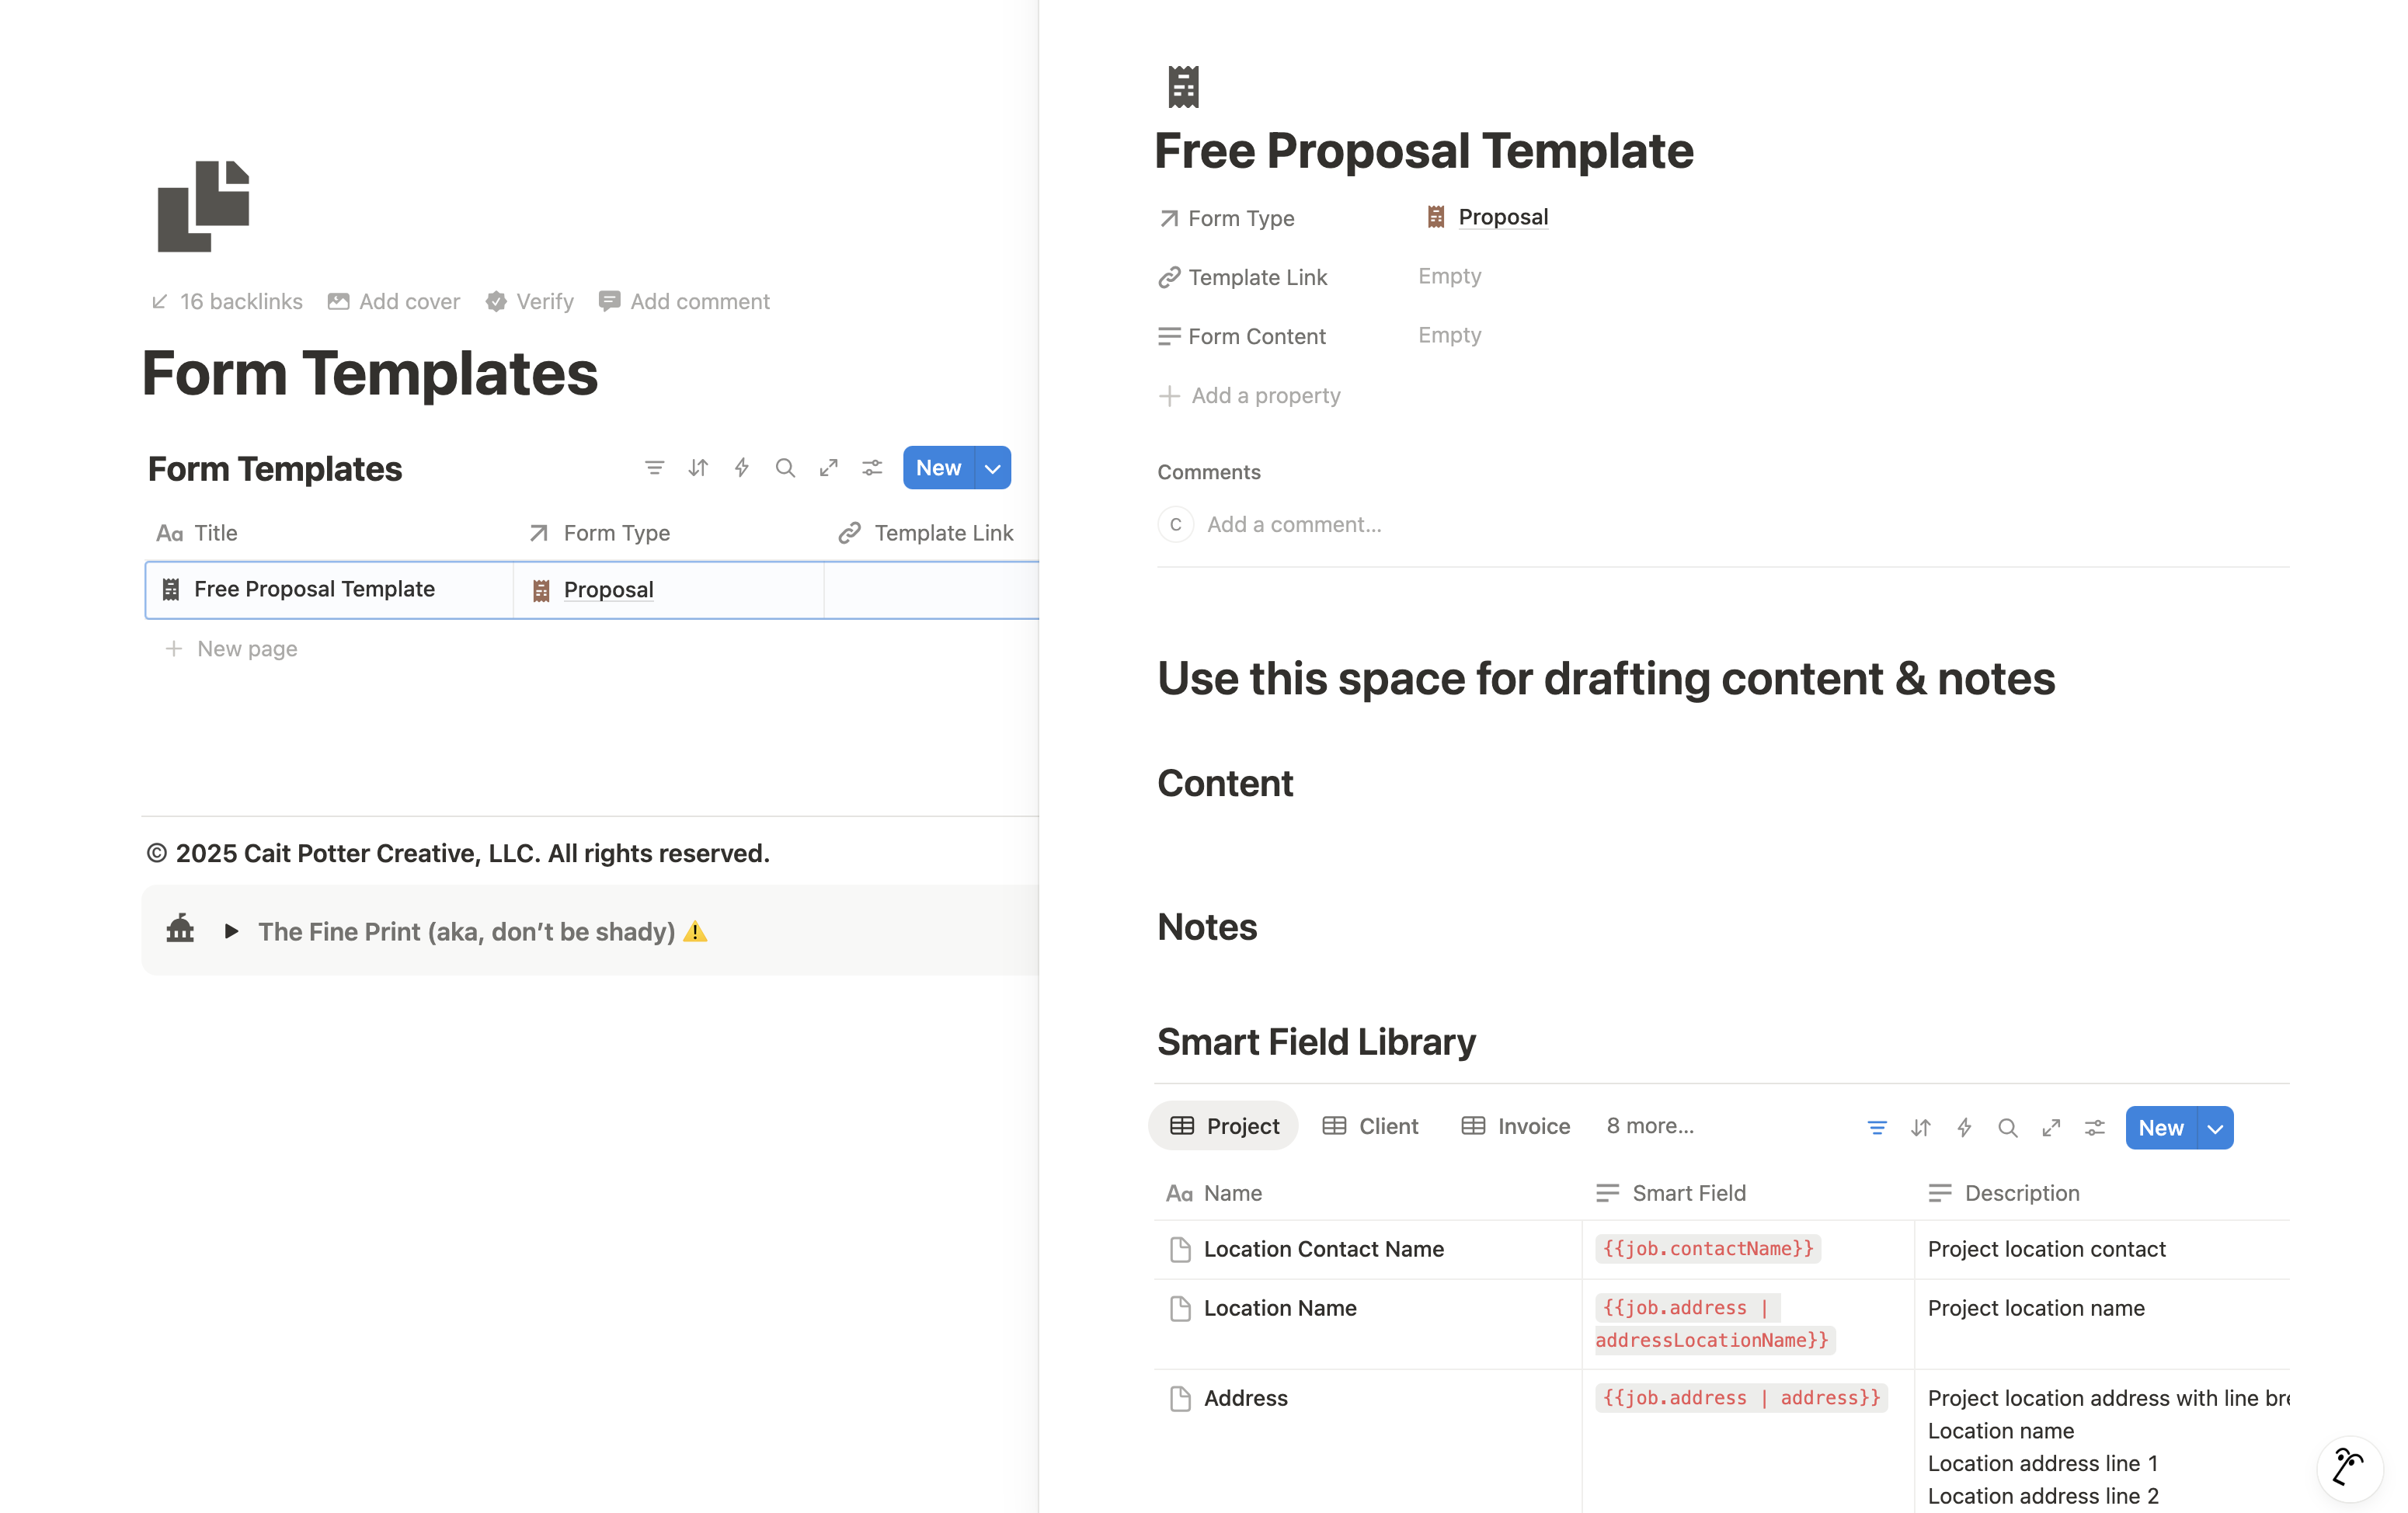Click the Verify page option
This screenshot has height=1513, width=2408.
tap(530, 301)
